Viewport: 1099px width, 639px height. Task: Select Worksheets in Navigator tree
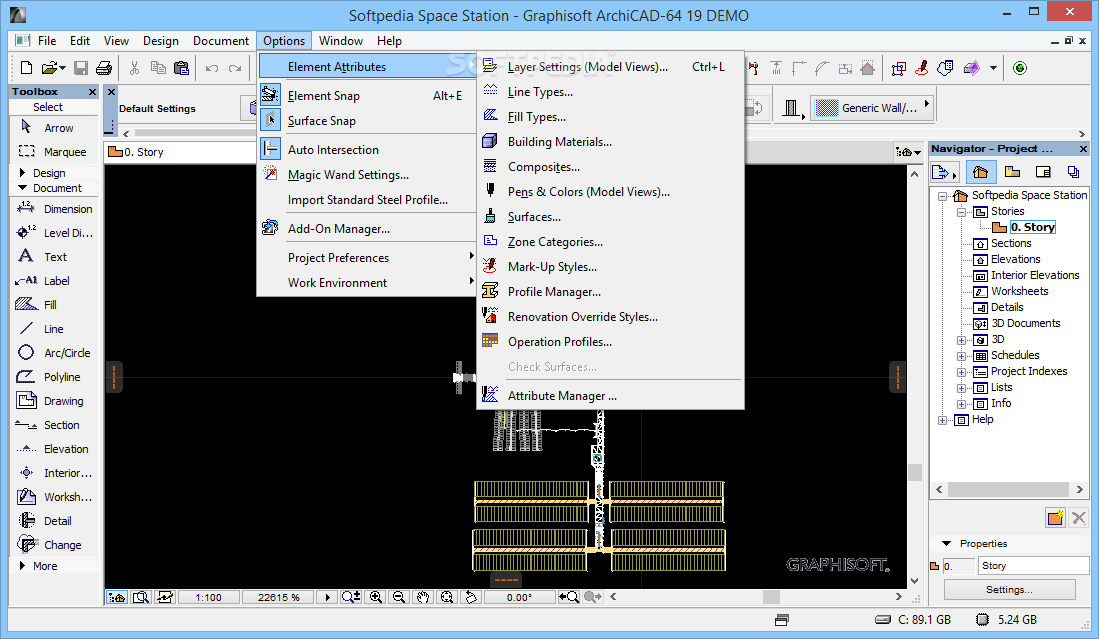(x=1019, y=291)
